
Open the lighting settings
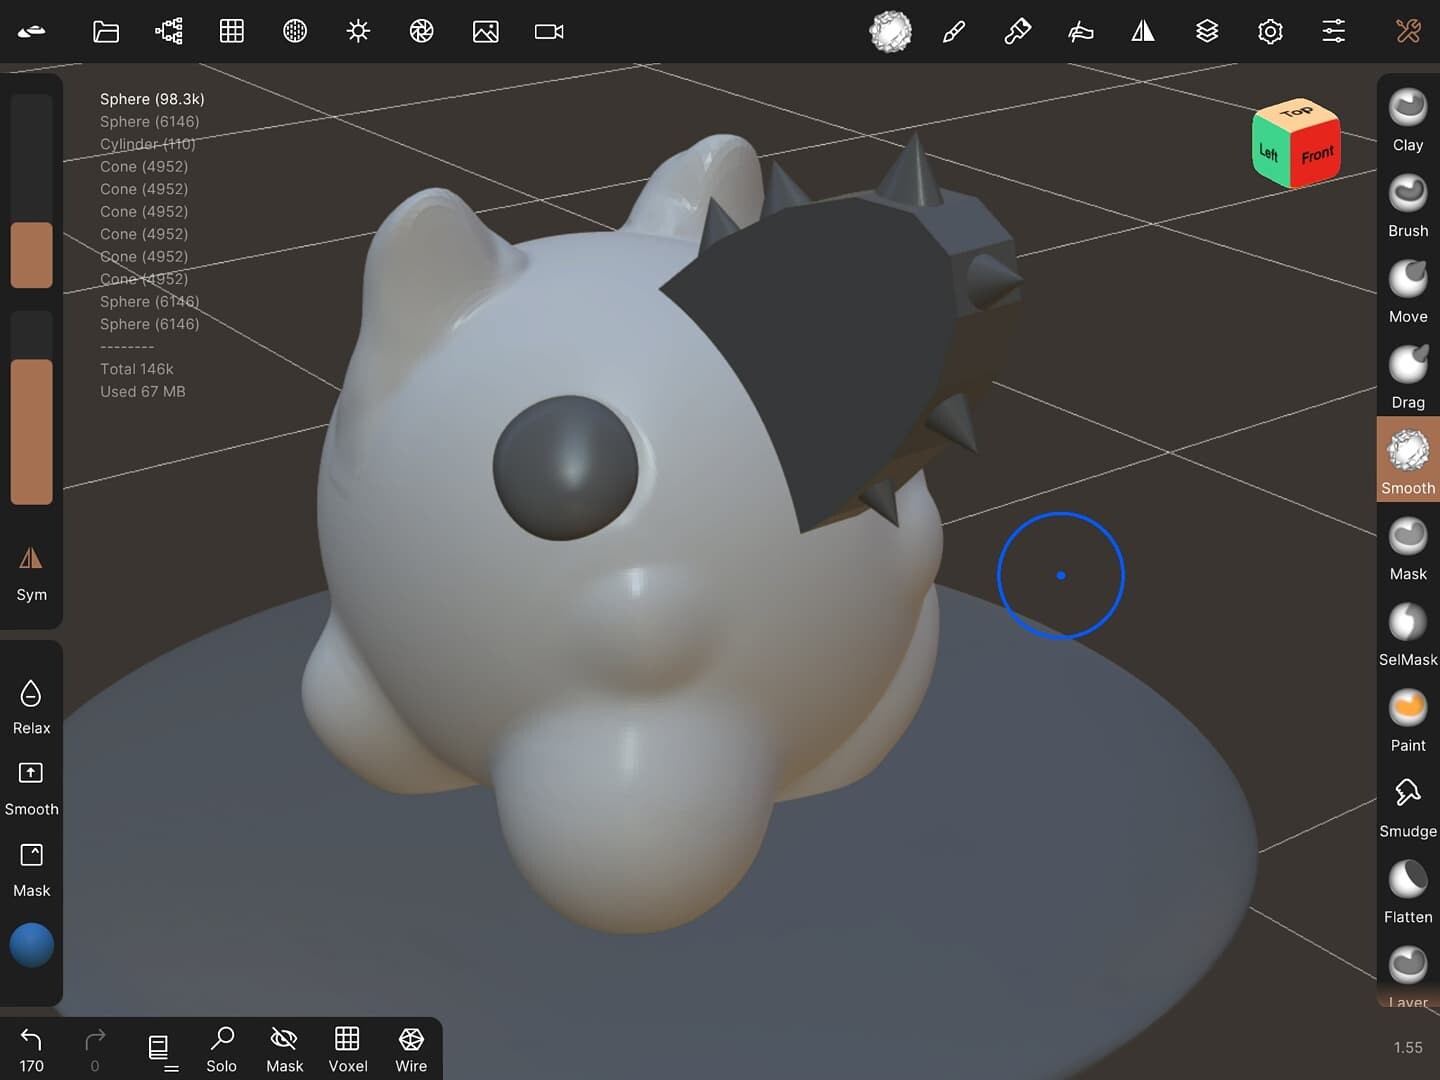coord(358,31)
